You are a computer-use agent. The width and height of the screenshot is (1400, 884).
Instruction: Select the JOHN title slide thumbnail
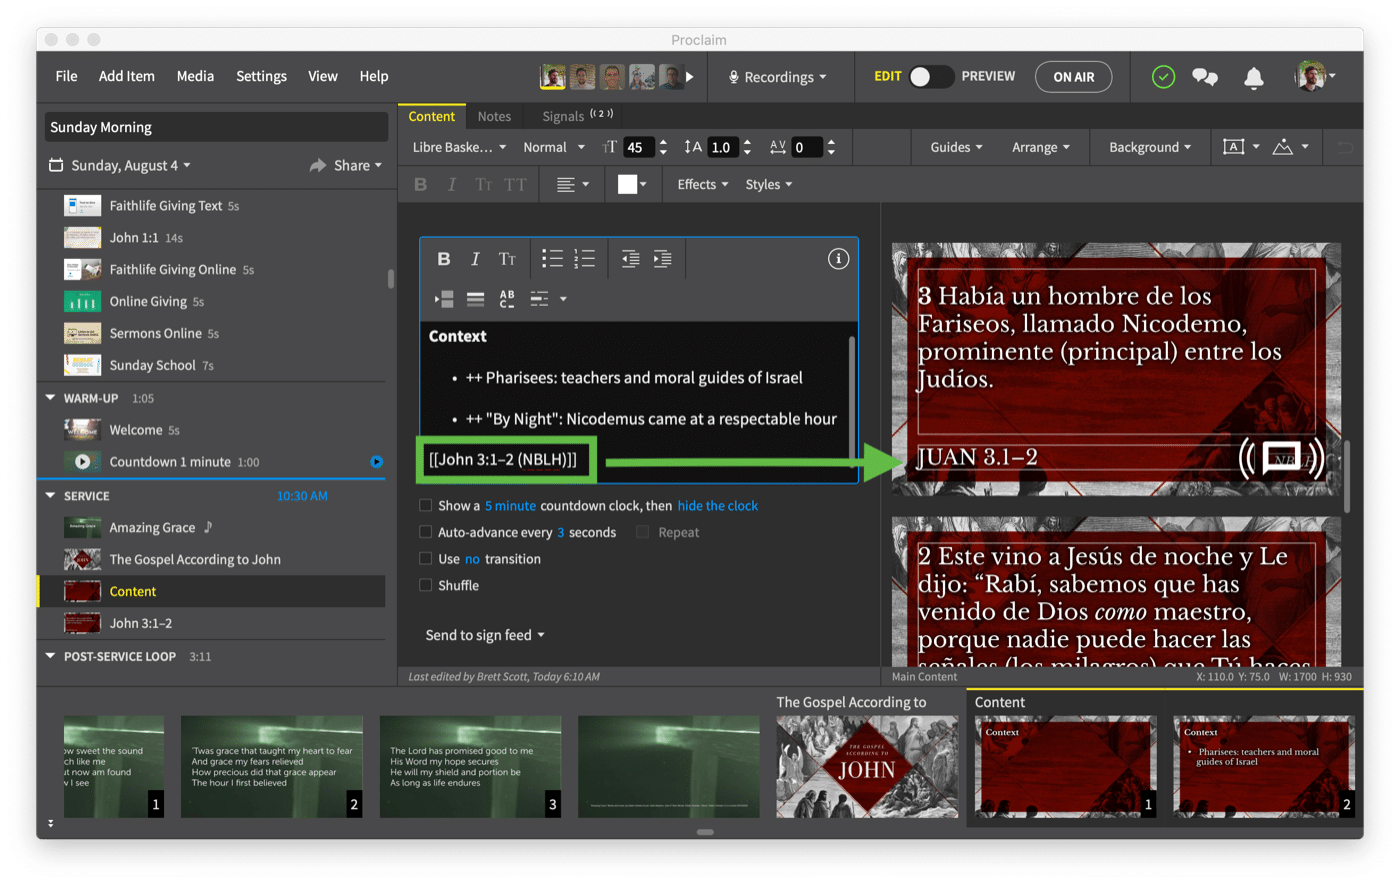click(x=867, y=767)
